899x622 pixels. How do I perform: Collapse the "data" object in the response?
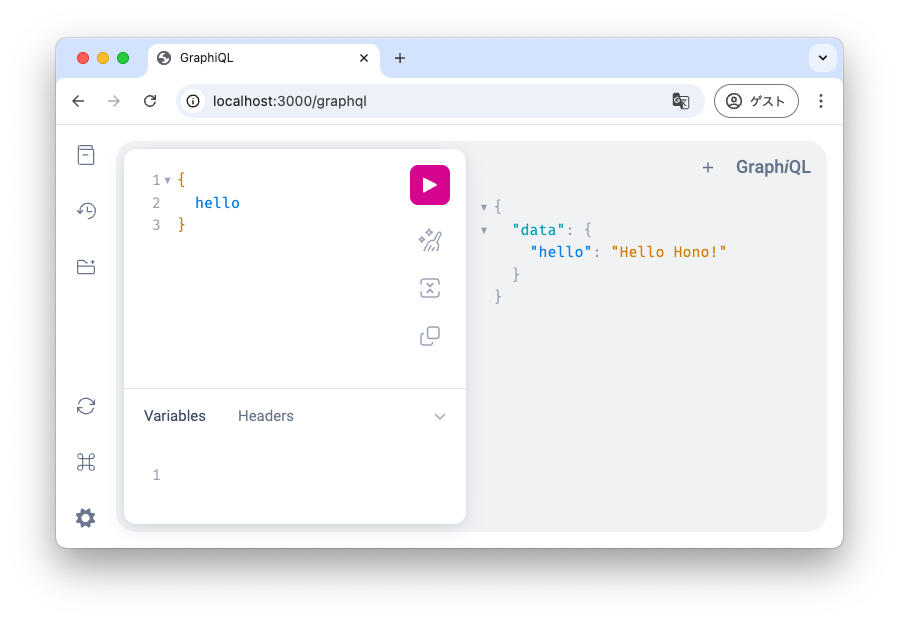(484, 230)
